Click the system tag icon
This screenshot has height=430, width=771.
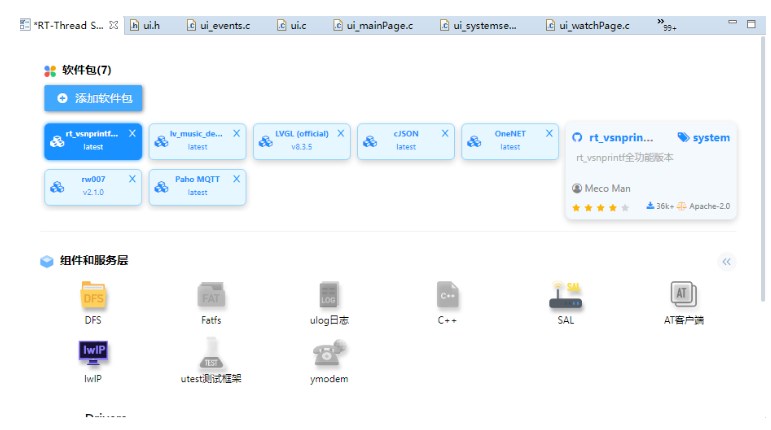pyautogui.click(x=683, y=137)
